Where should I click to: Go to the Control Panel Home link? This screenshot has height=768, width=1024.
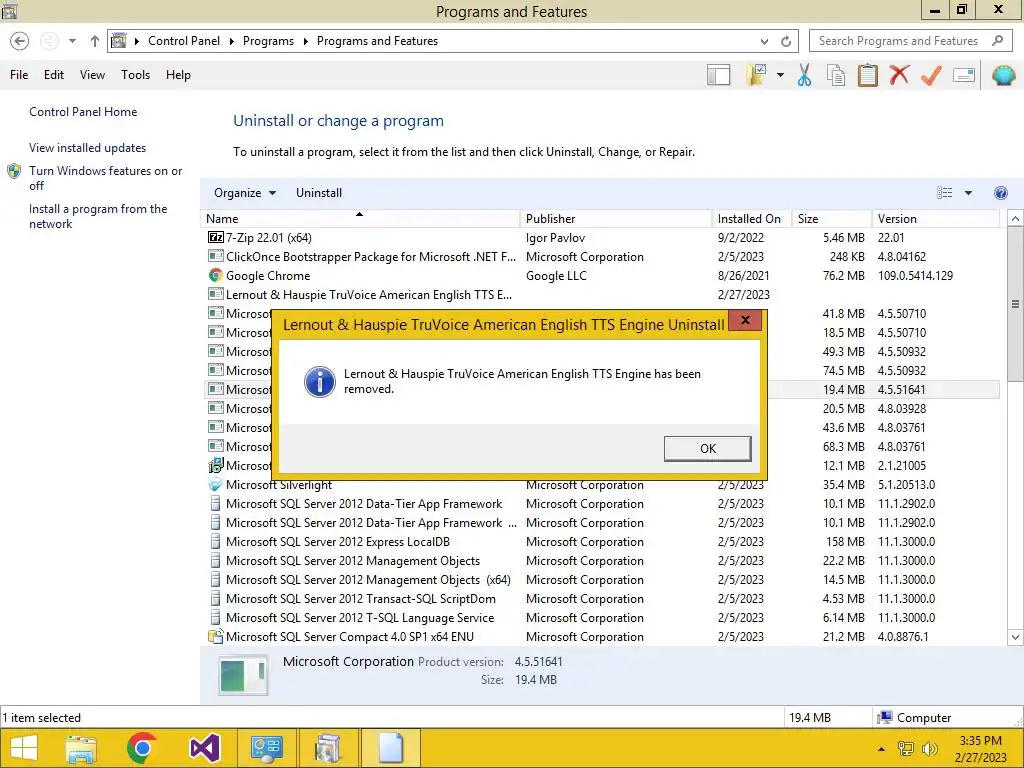[x=83, y=112]
